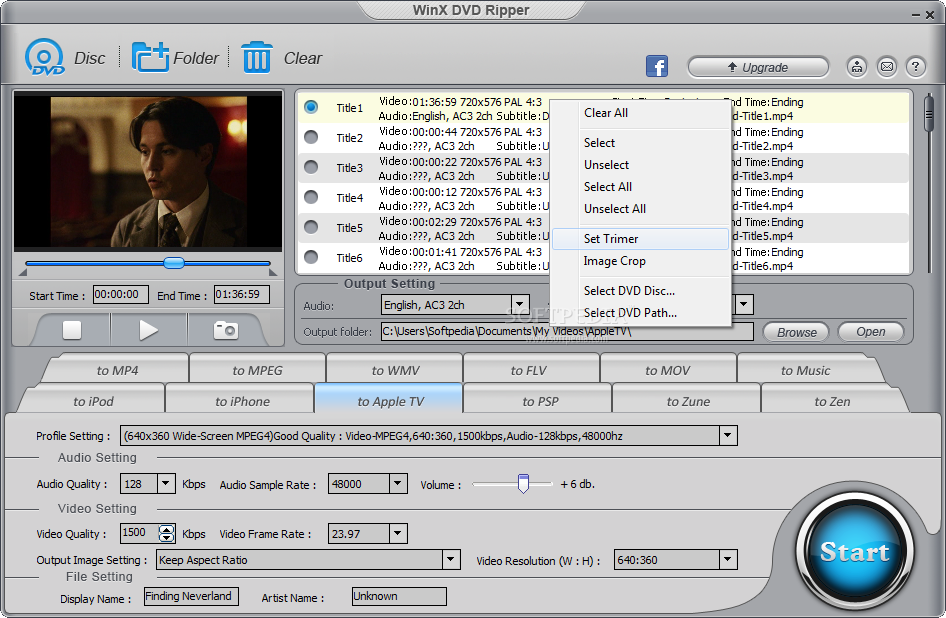This screenshot has height=618, width=946.
Task: Select the Title5 radio button
Action: click(x=311, y=227)
